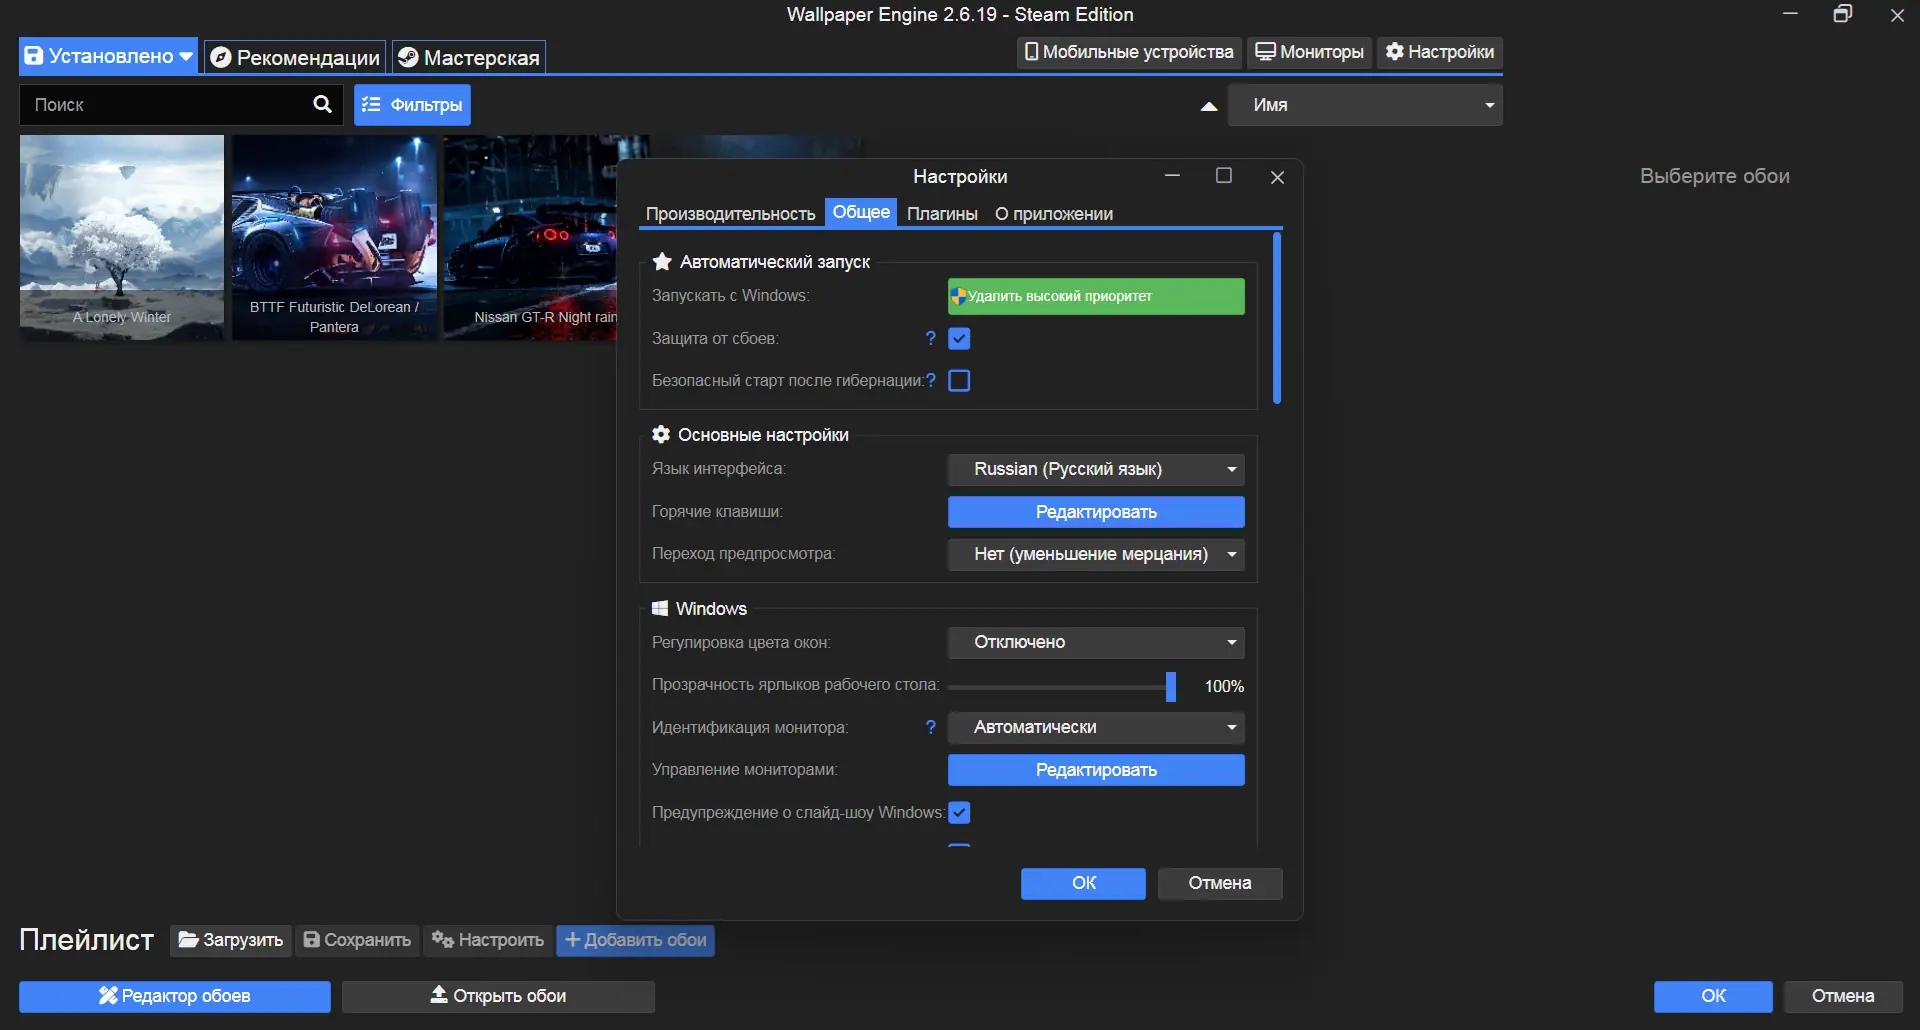
Task: Click the star icon beside Автоматический запуск
Action: pos(661,261)
